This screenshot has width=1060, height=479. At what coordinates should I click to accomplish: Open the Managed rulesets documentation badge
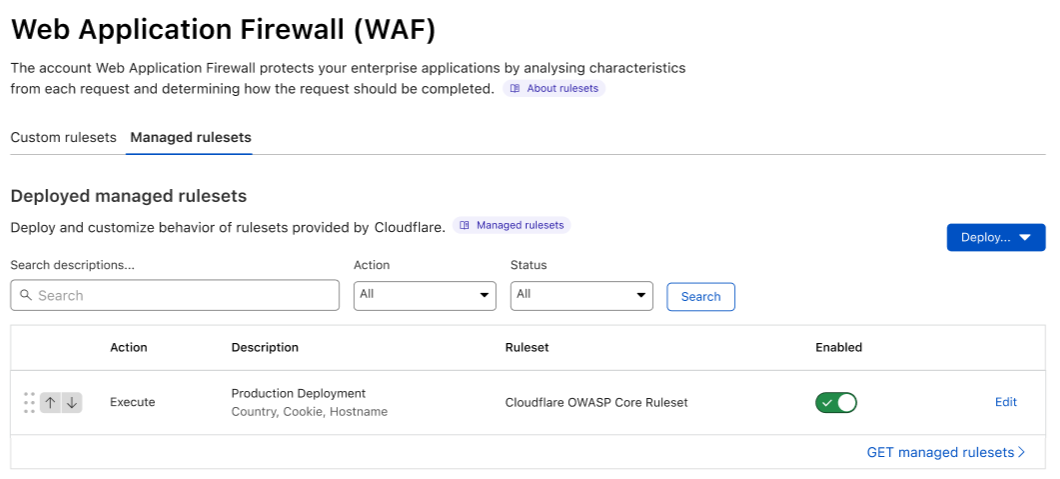(x=511, y=225)
